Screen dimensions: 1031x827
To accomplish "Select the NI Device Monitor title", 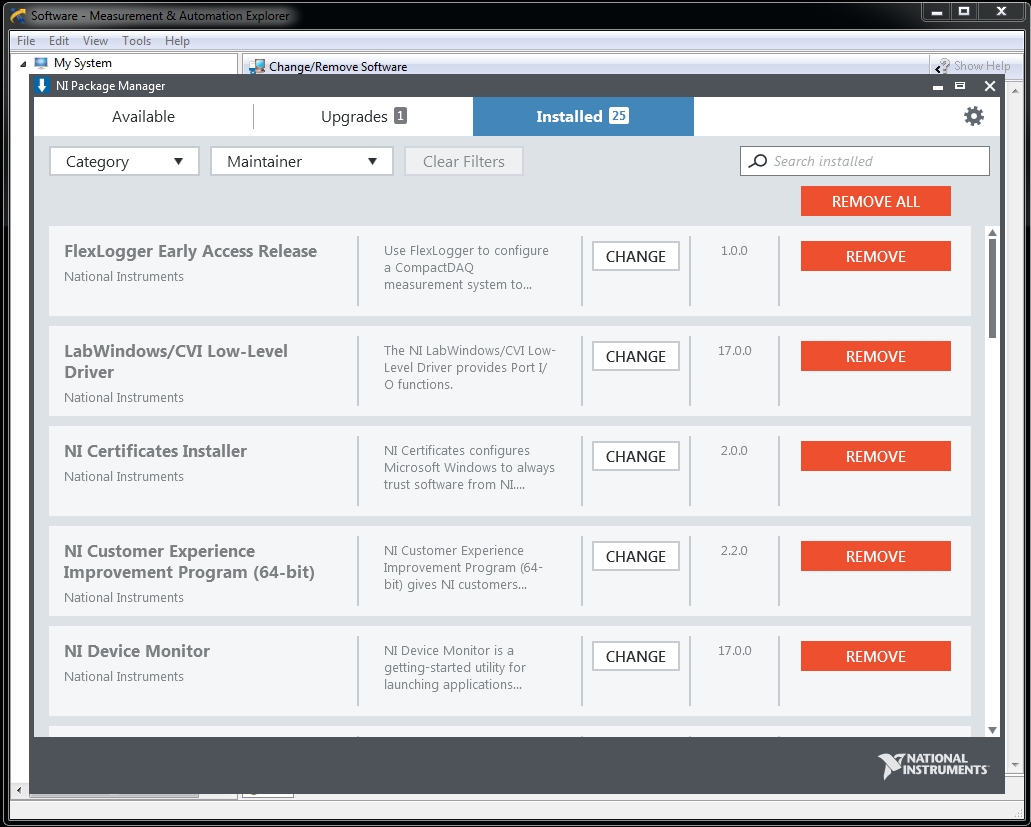I will coord(137,651).
